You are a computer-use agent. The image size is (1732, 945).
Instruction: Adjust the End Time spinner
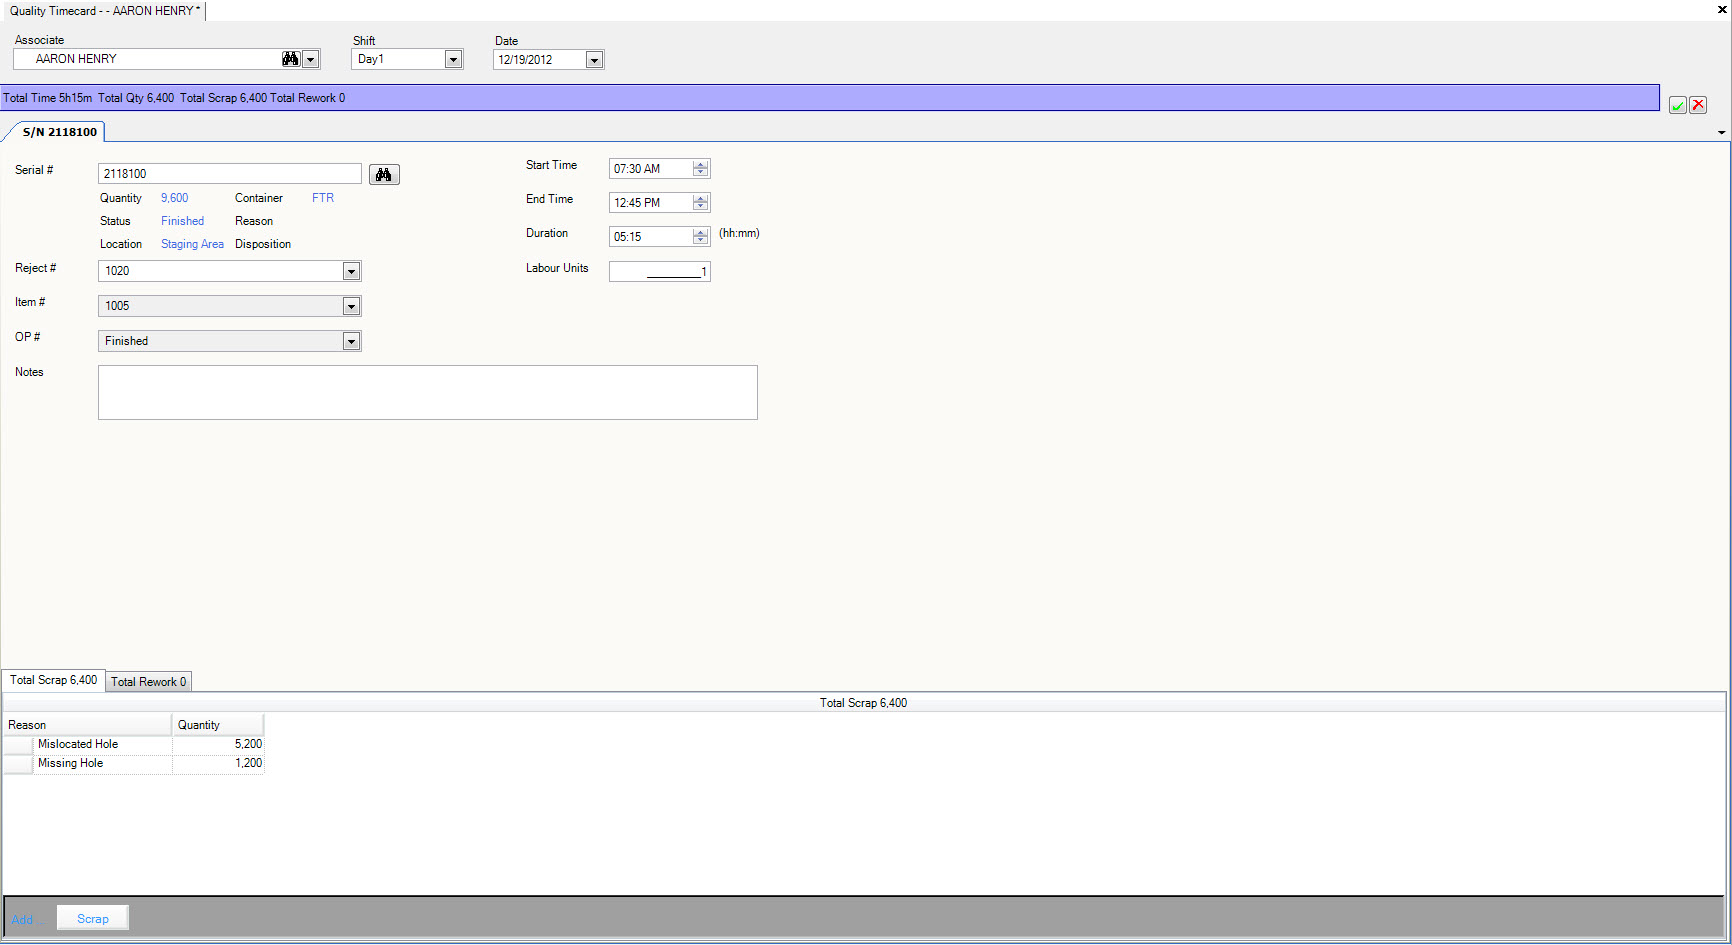click(x=701, y=203)
